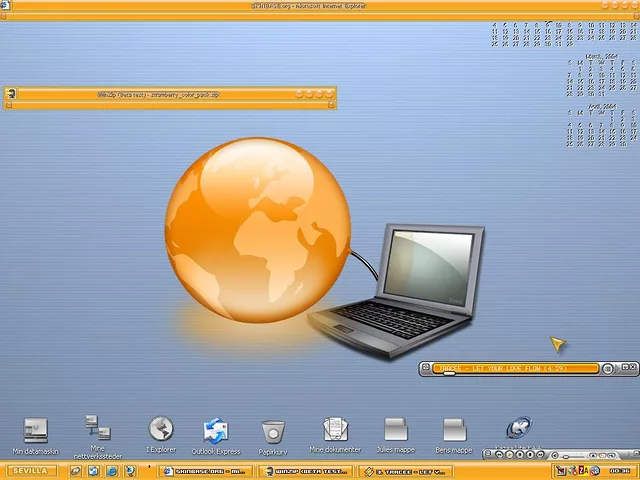Image resolution: width=640 pixels, height=480 pixels.
Task: Click the WinZip window title bar icon
Action: tap(11, 93)
